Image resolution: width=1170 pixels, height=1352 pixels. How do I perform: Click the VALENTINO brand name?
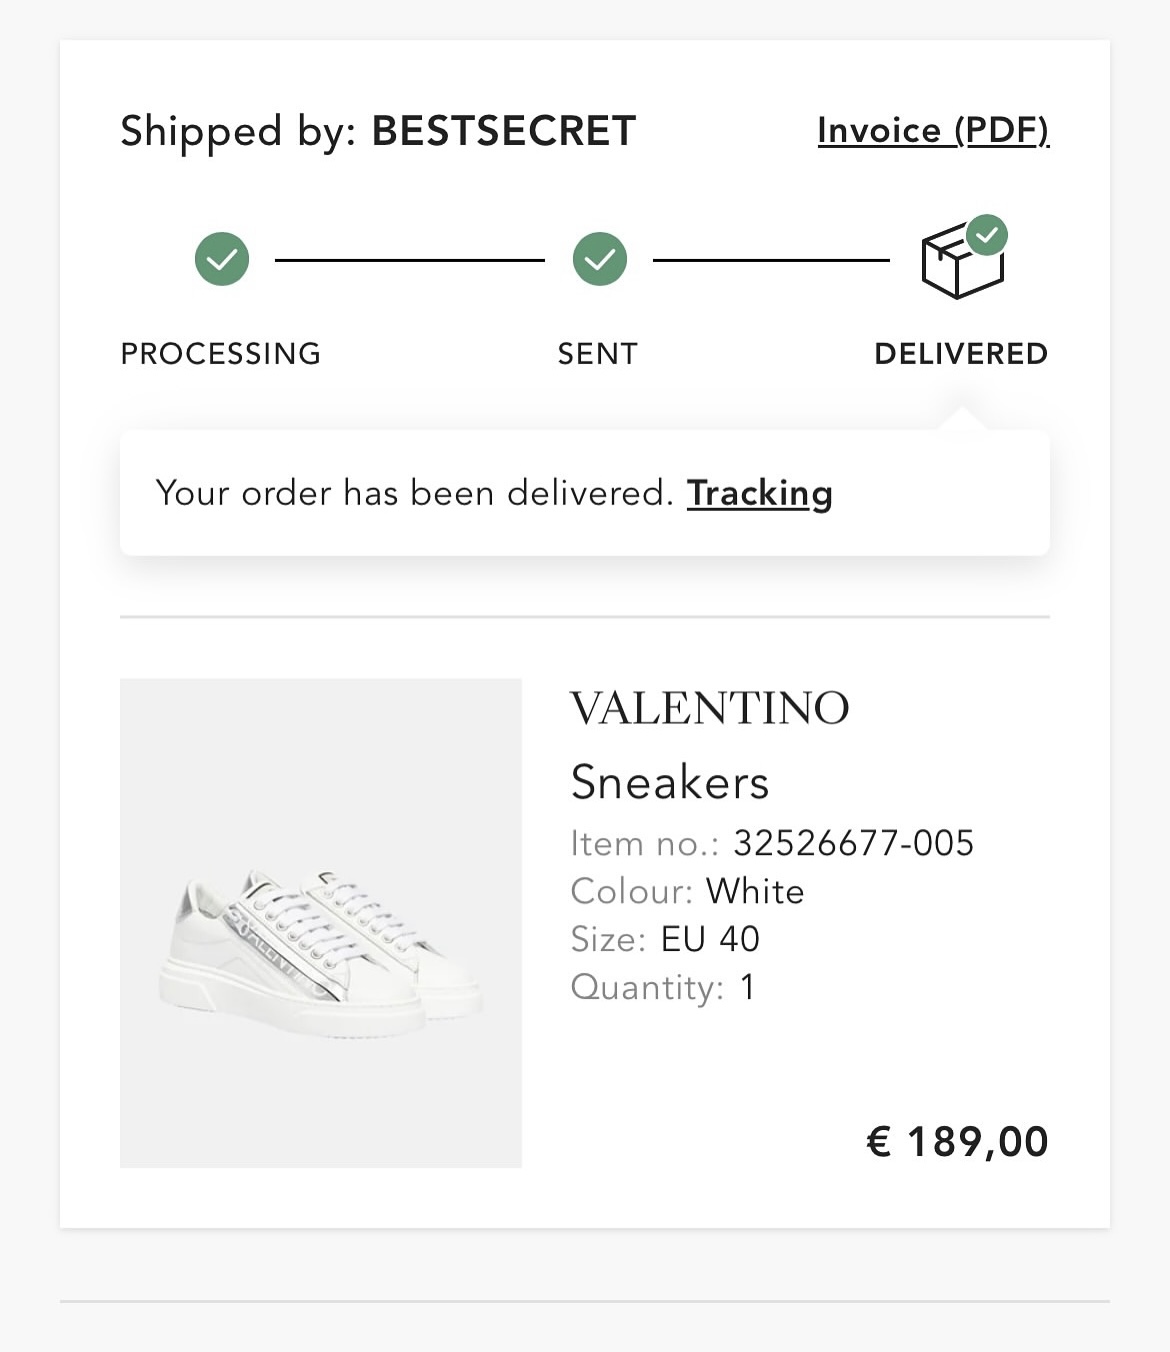(x=709, y=708)
